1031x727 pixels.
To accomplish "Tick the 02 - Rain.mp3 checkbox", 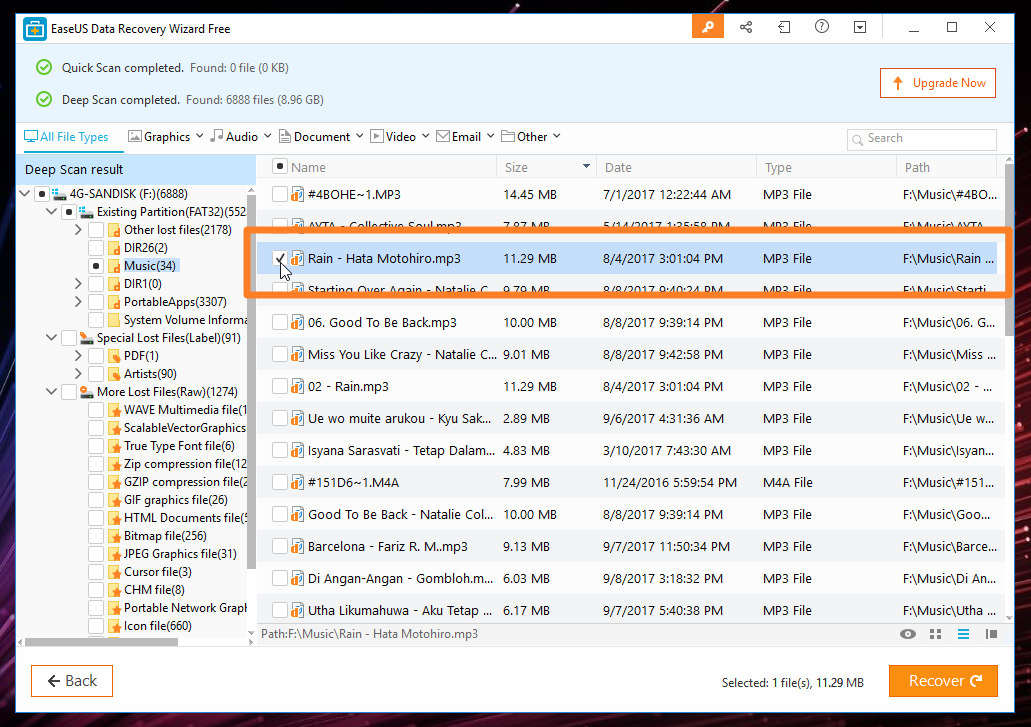I will click(279, 386).
